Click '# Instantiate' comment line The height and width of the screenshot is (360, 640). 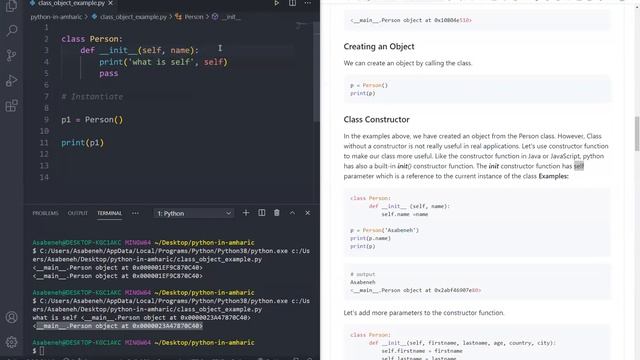[92, 97]
